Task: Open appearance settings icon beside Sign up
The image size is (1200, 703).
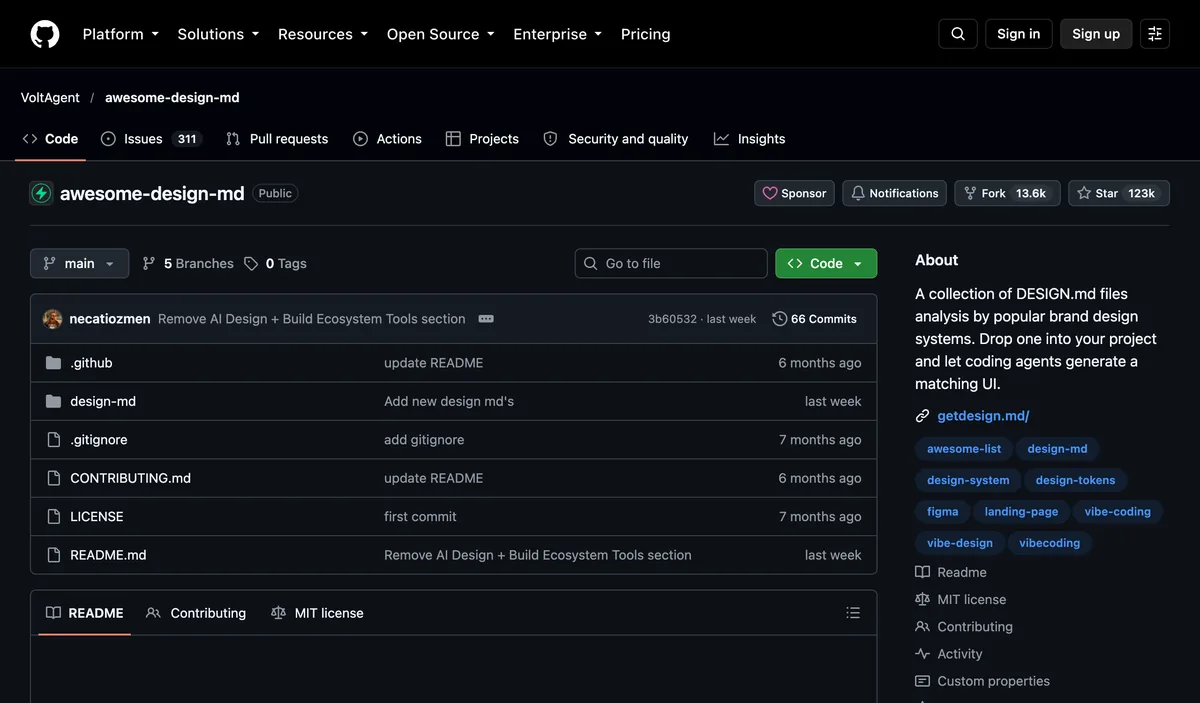Action: 1155,34
